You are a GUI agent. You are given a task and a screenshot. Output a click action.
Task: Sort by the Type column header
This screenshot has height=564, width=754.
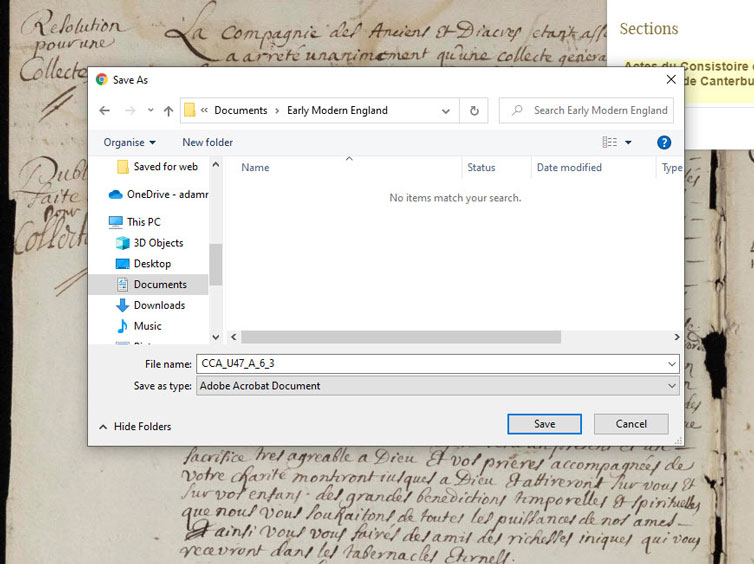coord(670,167)
